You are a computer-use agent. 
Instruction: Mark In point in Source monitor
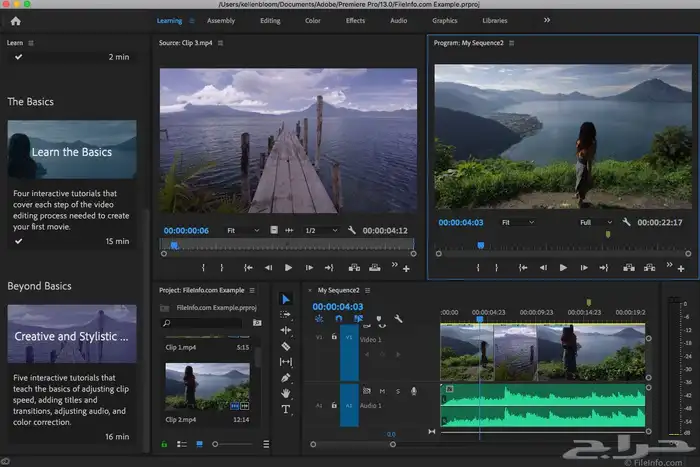point(203,267)
